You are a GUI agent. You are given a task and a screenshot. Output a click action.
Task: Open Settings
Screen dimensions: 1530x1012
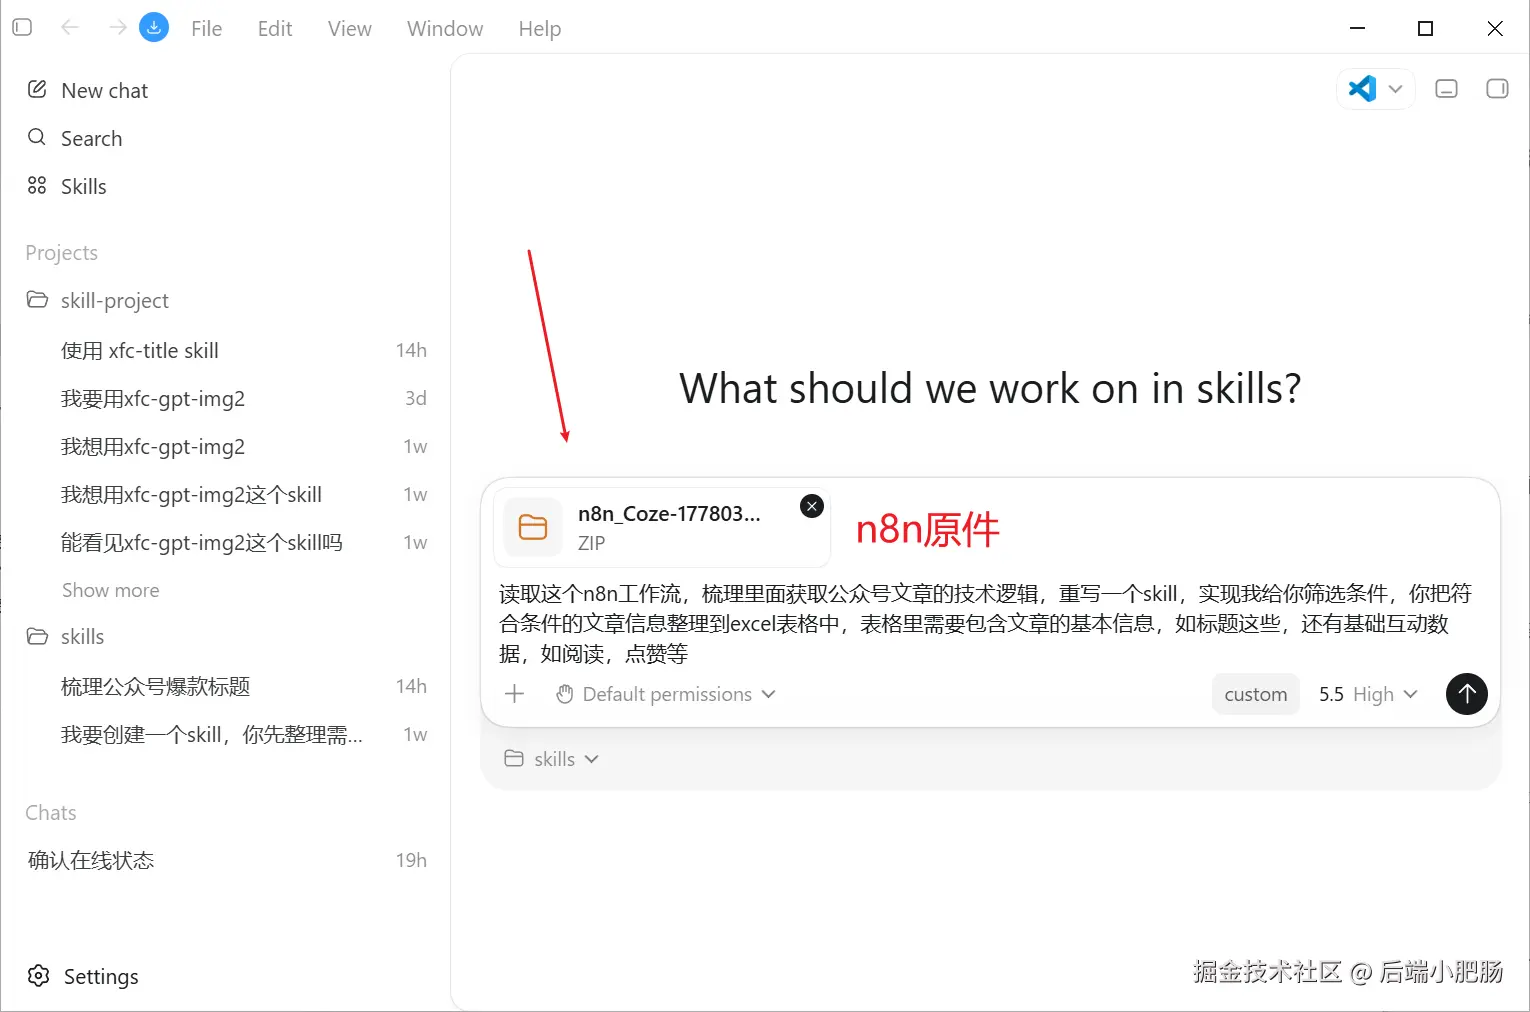tap(226, 976)
